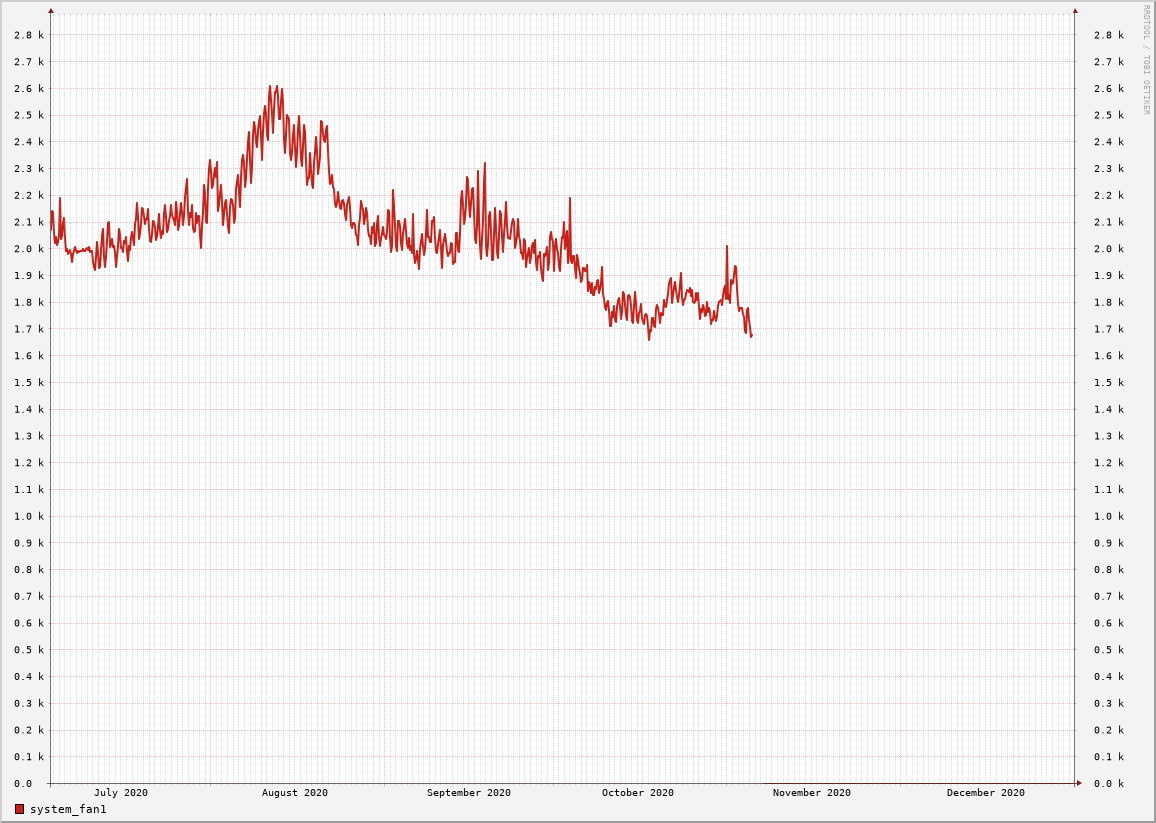Click the 1.0 k label on left axis
This screenshot has height=823, width=1156.
click(x=29, y=516)
